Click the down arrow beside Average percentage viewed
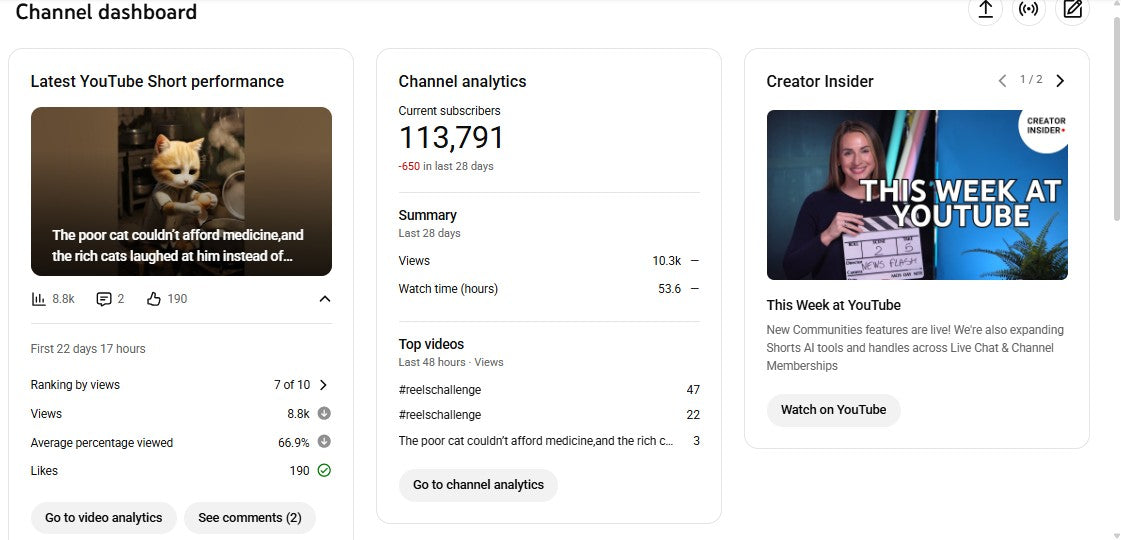This screenshot has width=1121, height=540. click(x=324, y=442)
